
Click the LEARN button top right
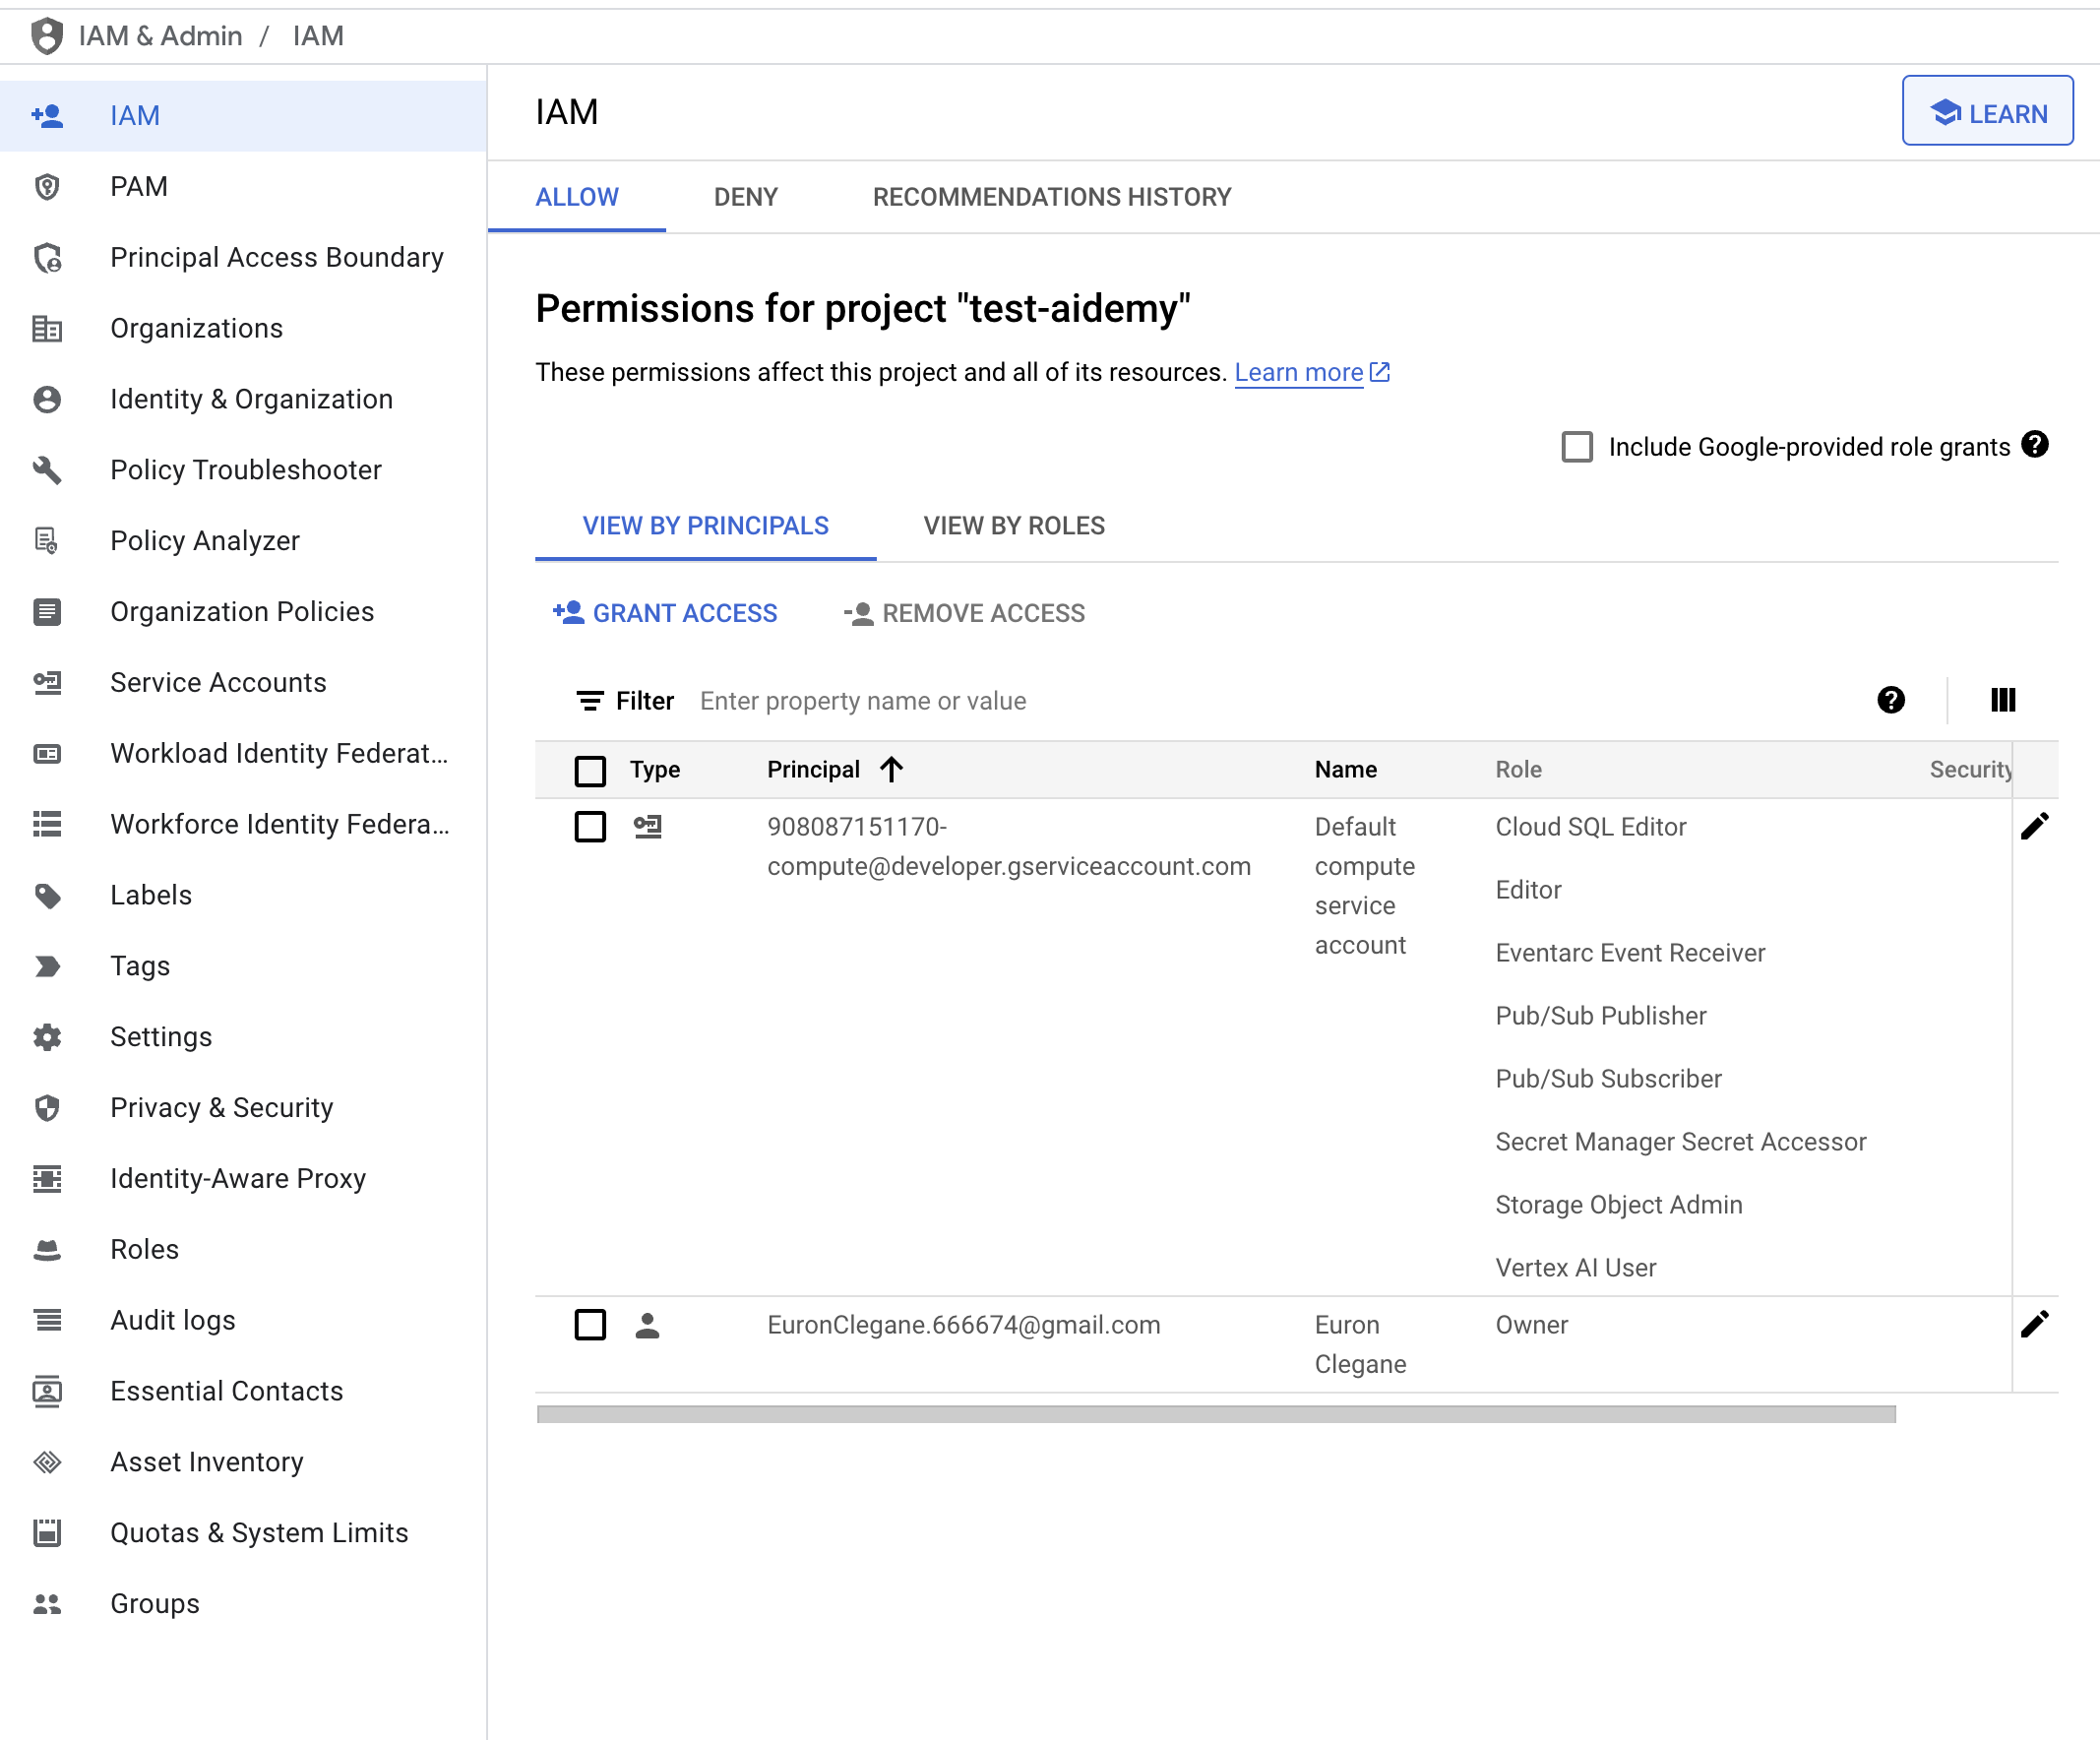(x=1989, y=111)
